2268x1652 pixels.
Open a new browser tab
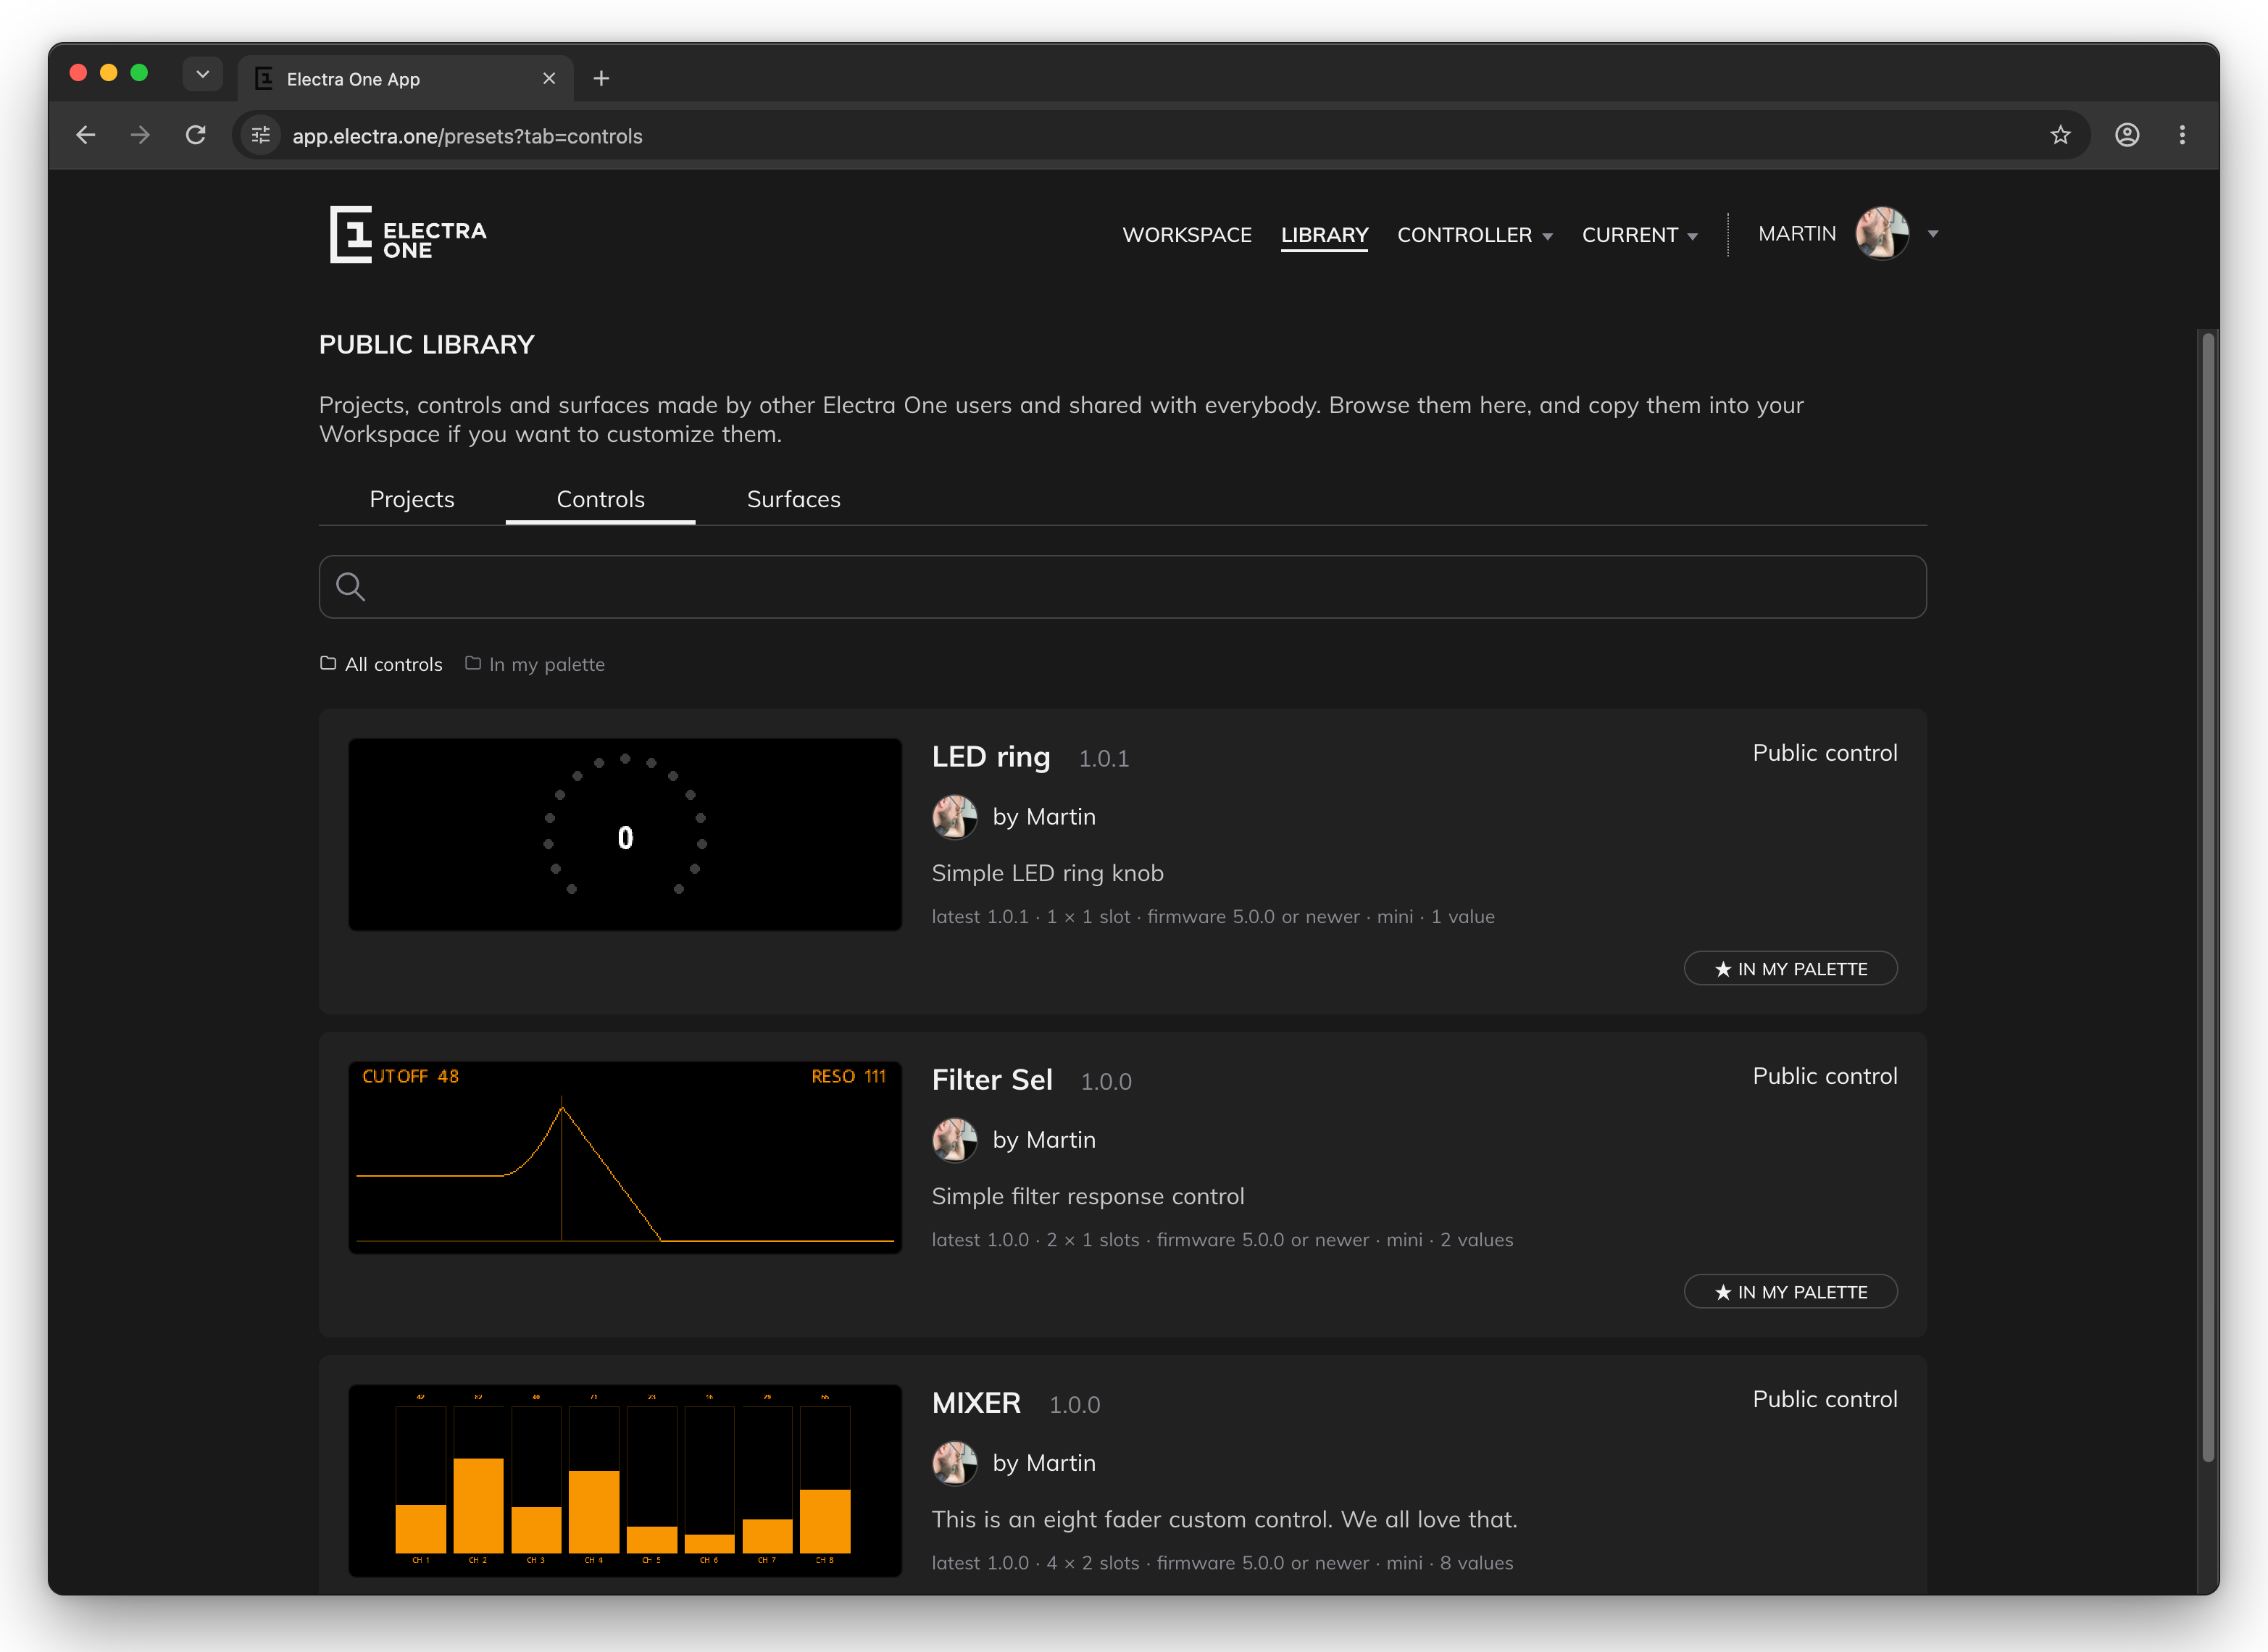[601, 78]
